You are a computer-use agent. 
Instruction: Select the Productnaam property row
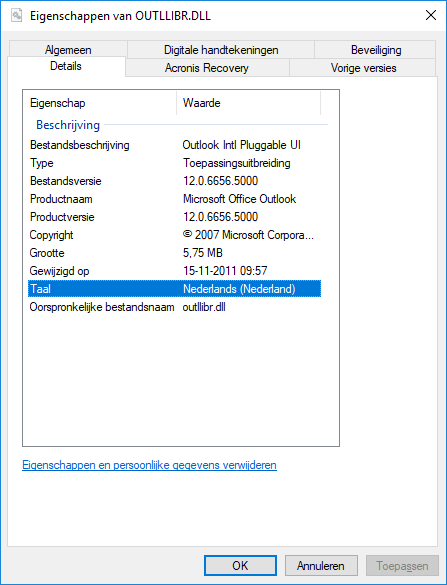[175, 199]
